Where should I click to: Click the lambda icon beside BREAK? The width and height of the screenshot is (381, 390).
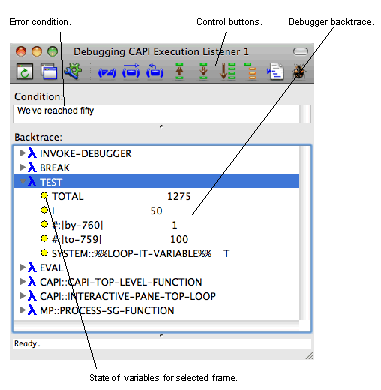pyautogui.click(x=32, y=167)
